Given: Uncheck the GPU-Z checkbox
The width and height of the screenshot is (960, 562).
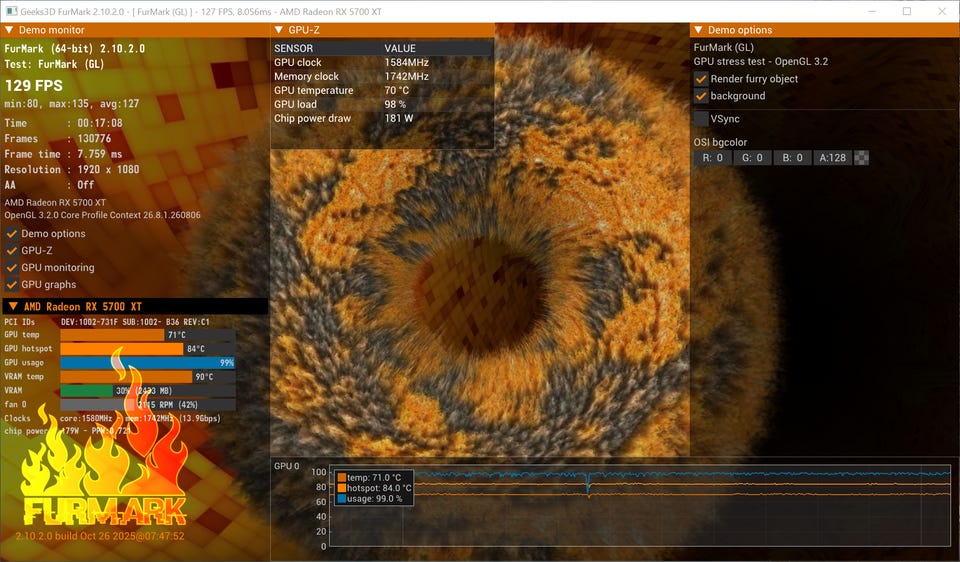Looking at the screenshot, I should pyautogui.click(x=12, y=250).
